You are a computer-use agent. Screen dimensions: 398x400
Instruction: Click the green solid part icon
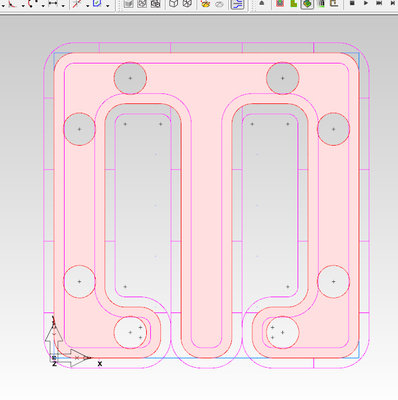coord(293,3)
